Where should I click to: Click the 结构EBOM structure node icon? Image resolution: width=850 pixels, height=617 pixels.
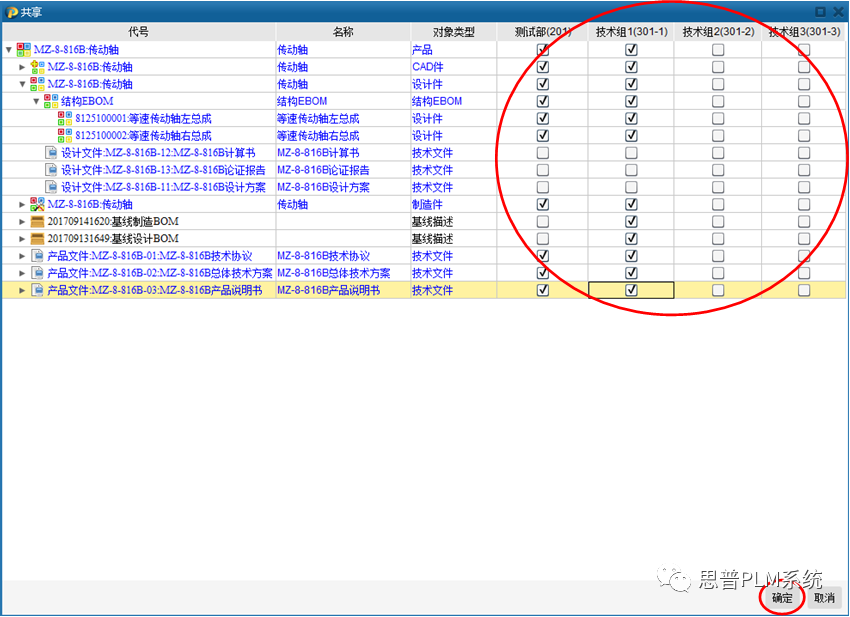click(x=50, y=100)
